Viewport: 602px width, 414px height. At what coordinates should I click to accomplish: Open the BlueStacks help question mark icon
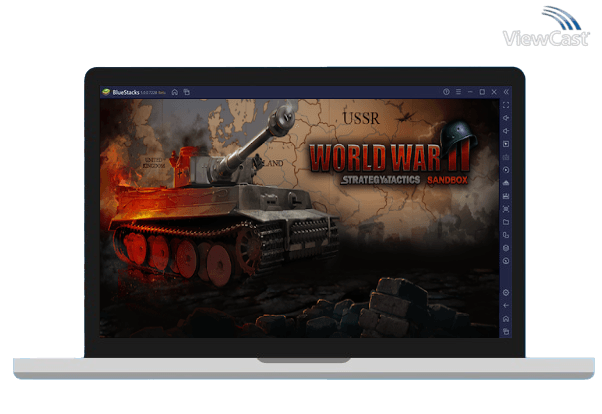tap(446, 92)
